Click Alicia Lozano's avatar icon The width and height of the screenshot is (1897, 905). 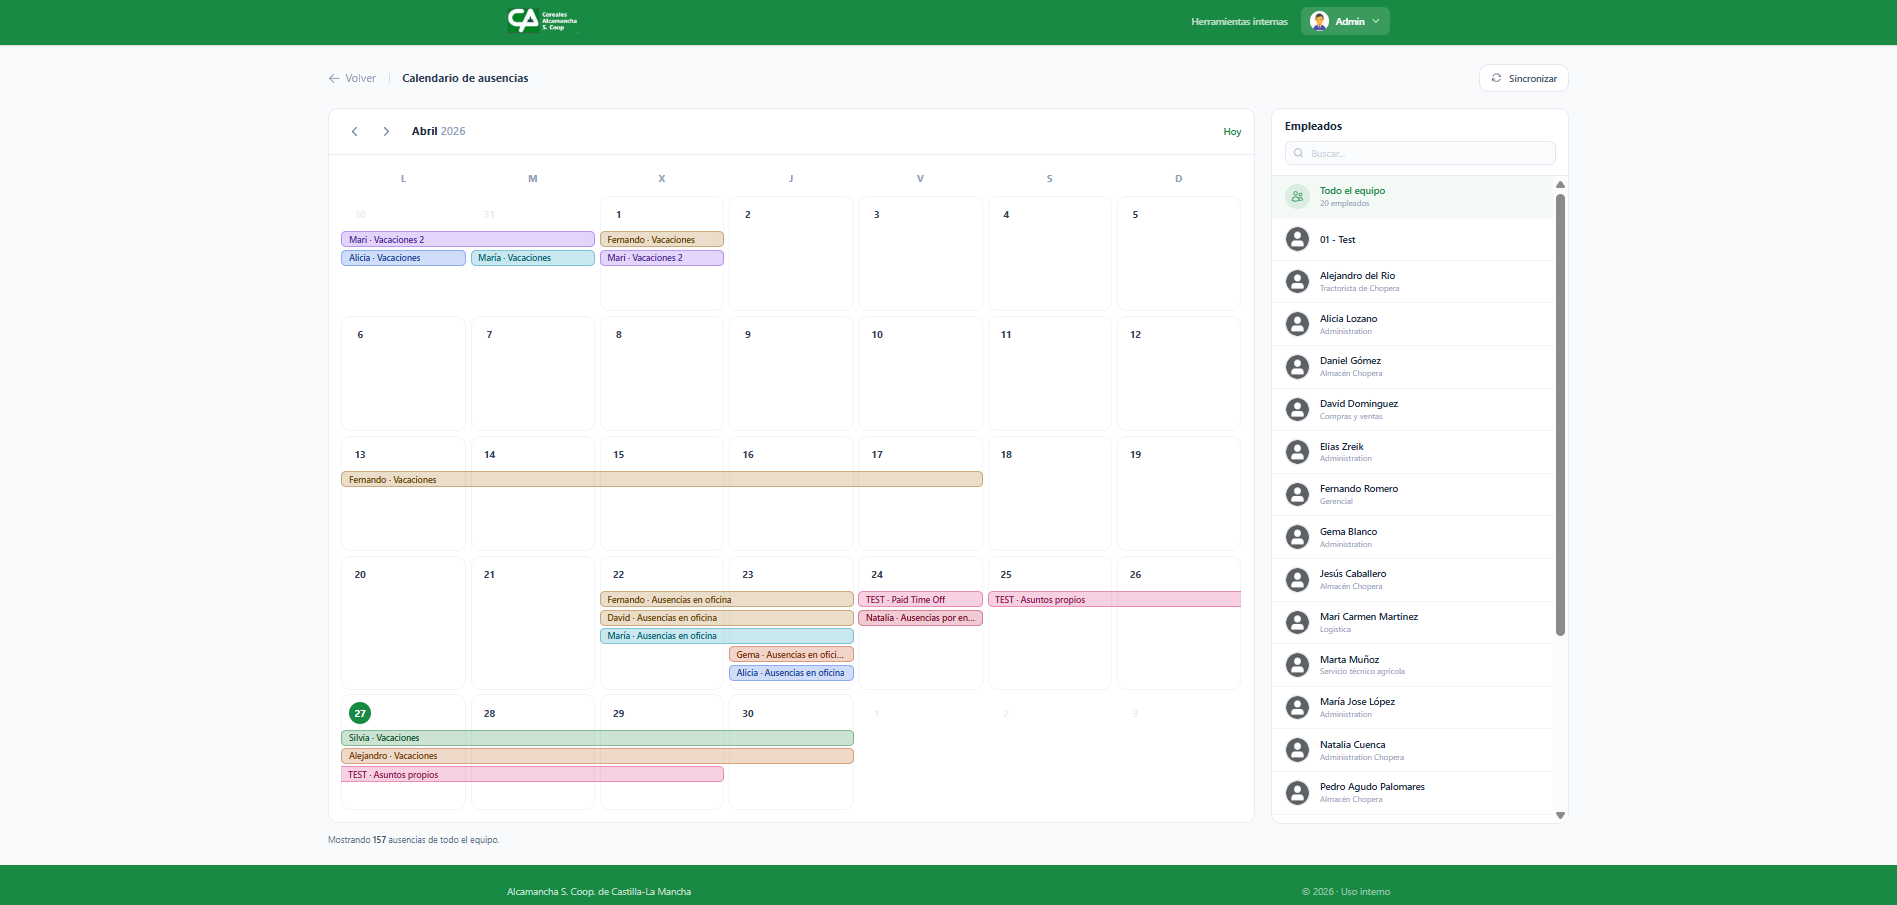1297,324
